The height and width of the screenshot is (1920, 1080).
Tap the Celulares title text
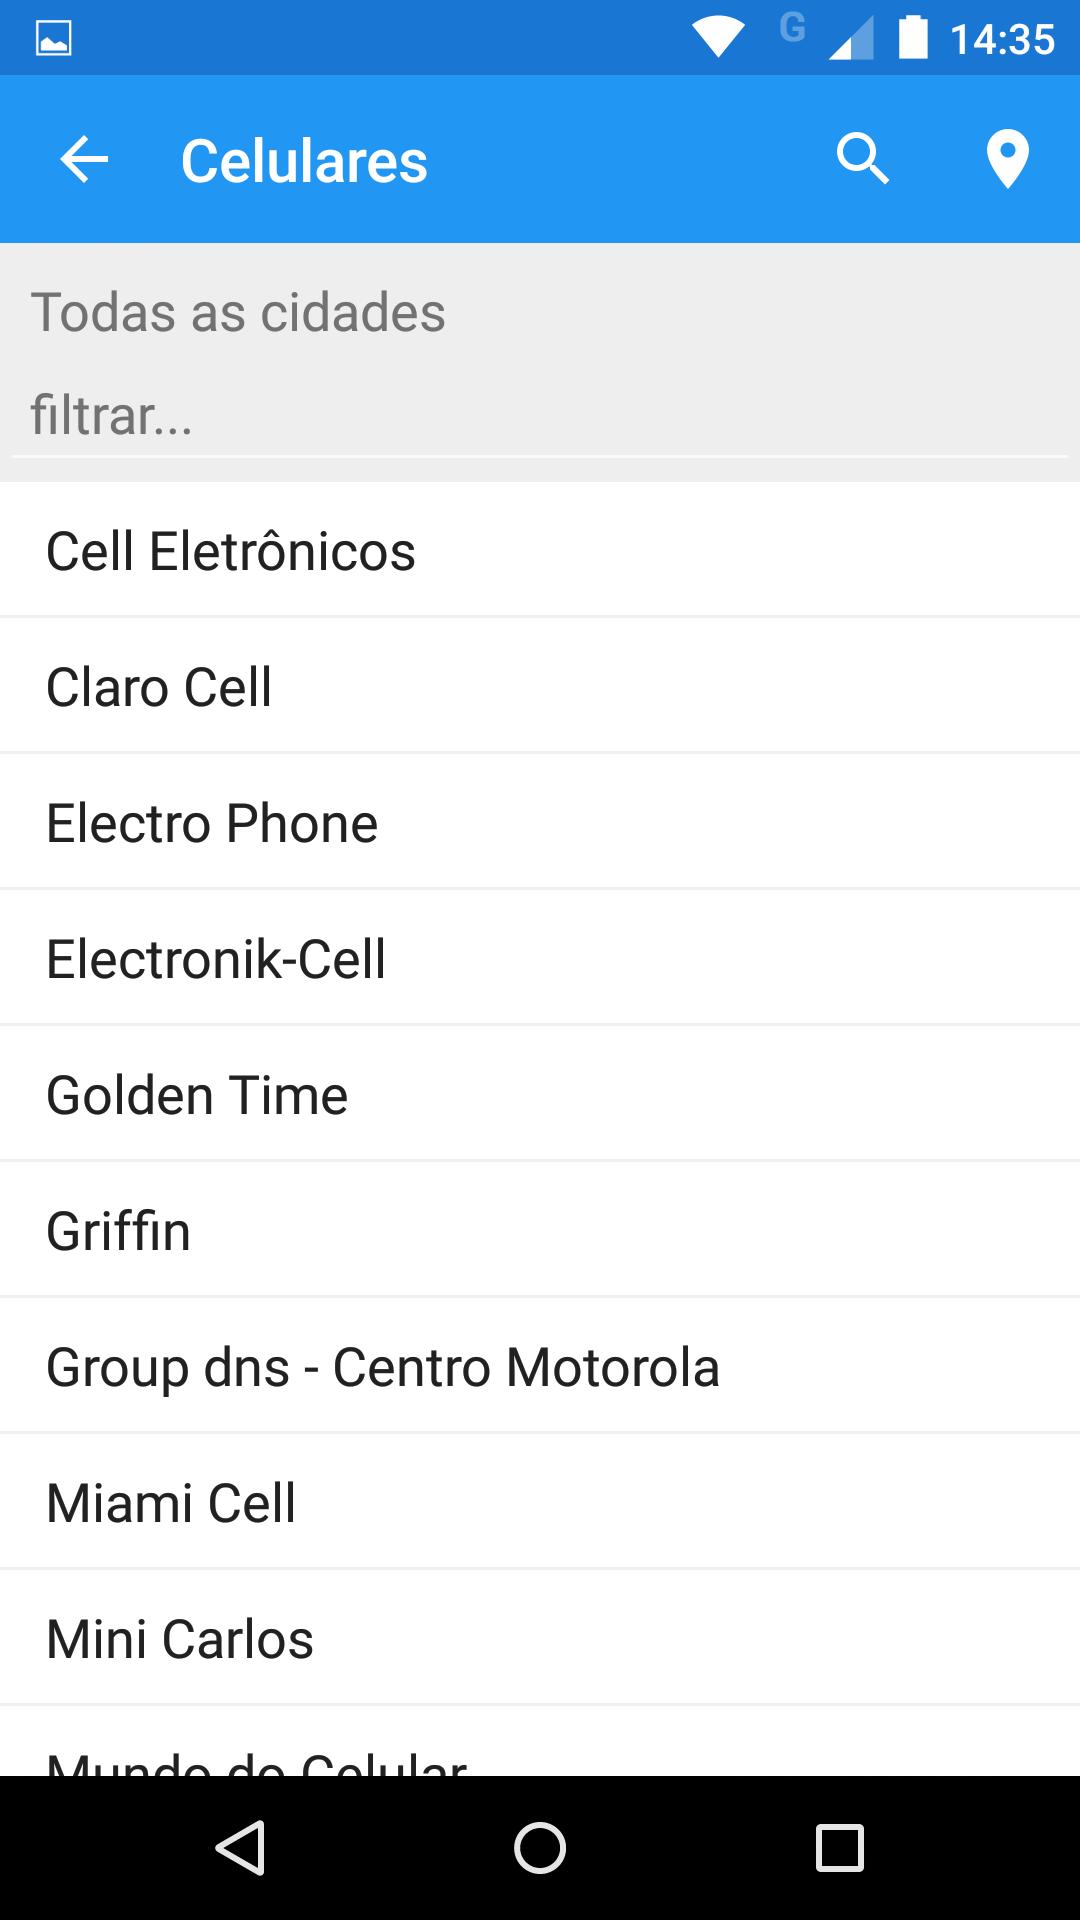(x=304, y=161)
